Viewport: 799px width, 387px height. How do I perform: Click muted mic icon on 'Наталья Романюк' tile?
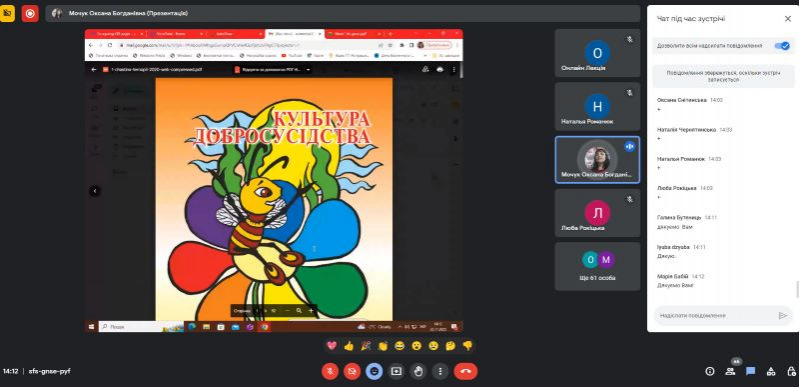[630, 93]
